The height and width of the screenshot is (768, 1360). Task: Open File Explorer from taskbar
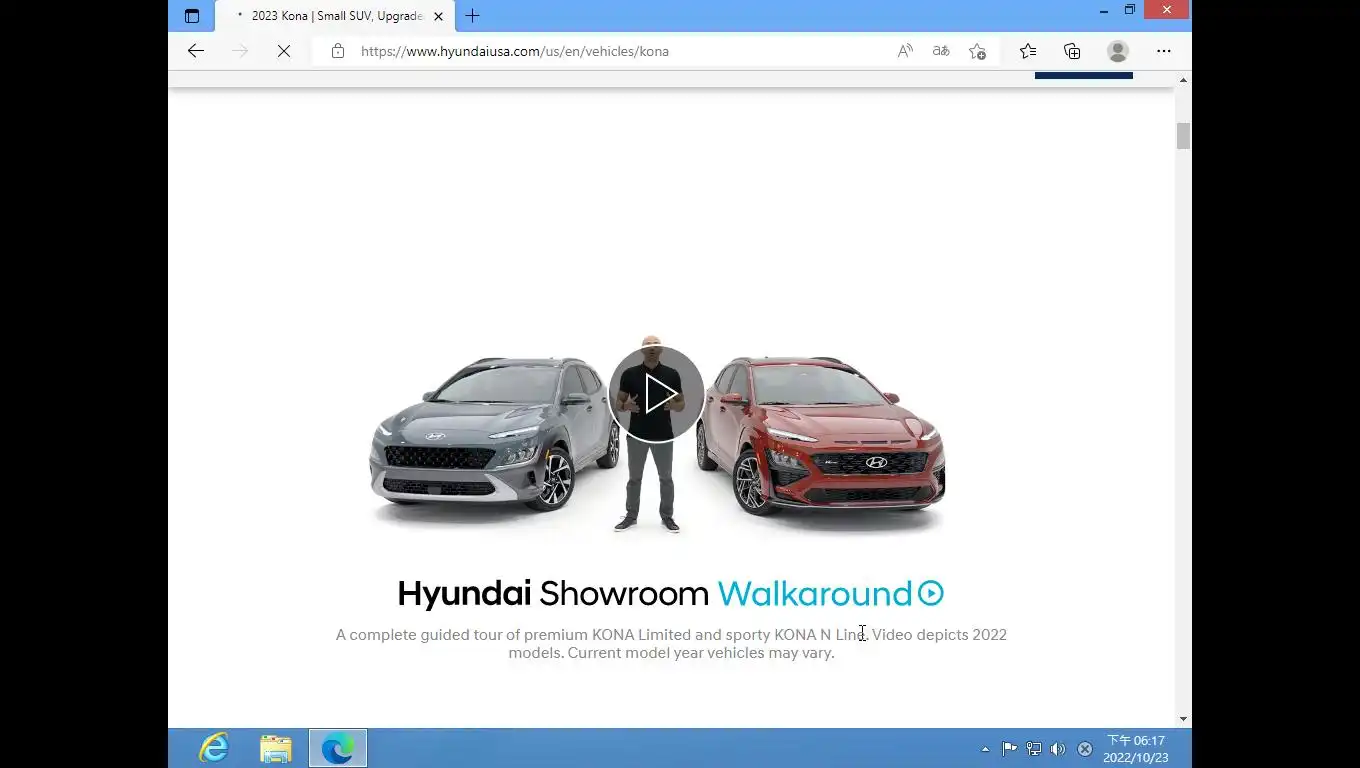click(276, 748)
